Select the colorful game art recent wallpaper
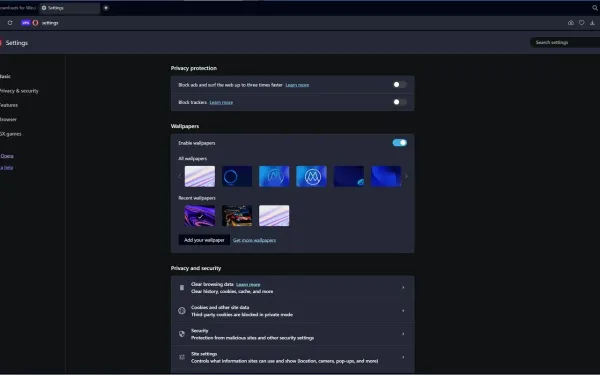Screen dimensions: 600x375 pos(237,216)
